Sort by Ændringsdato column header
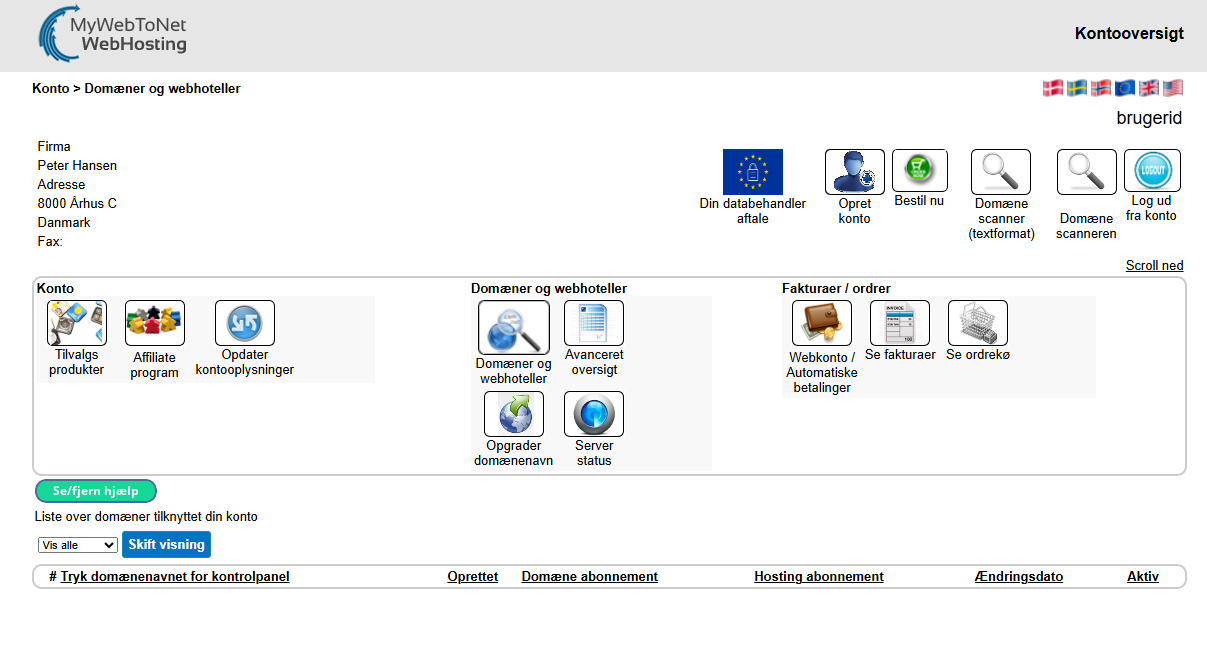The height and width of the screenshot is (666, 1207). point(1018,577)
